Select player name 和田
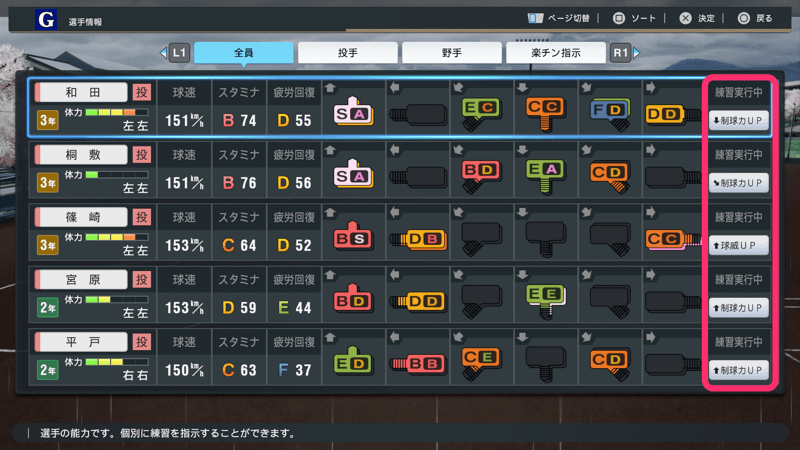This screenshot has height=450, width=800. 83,92
